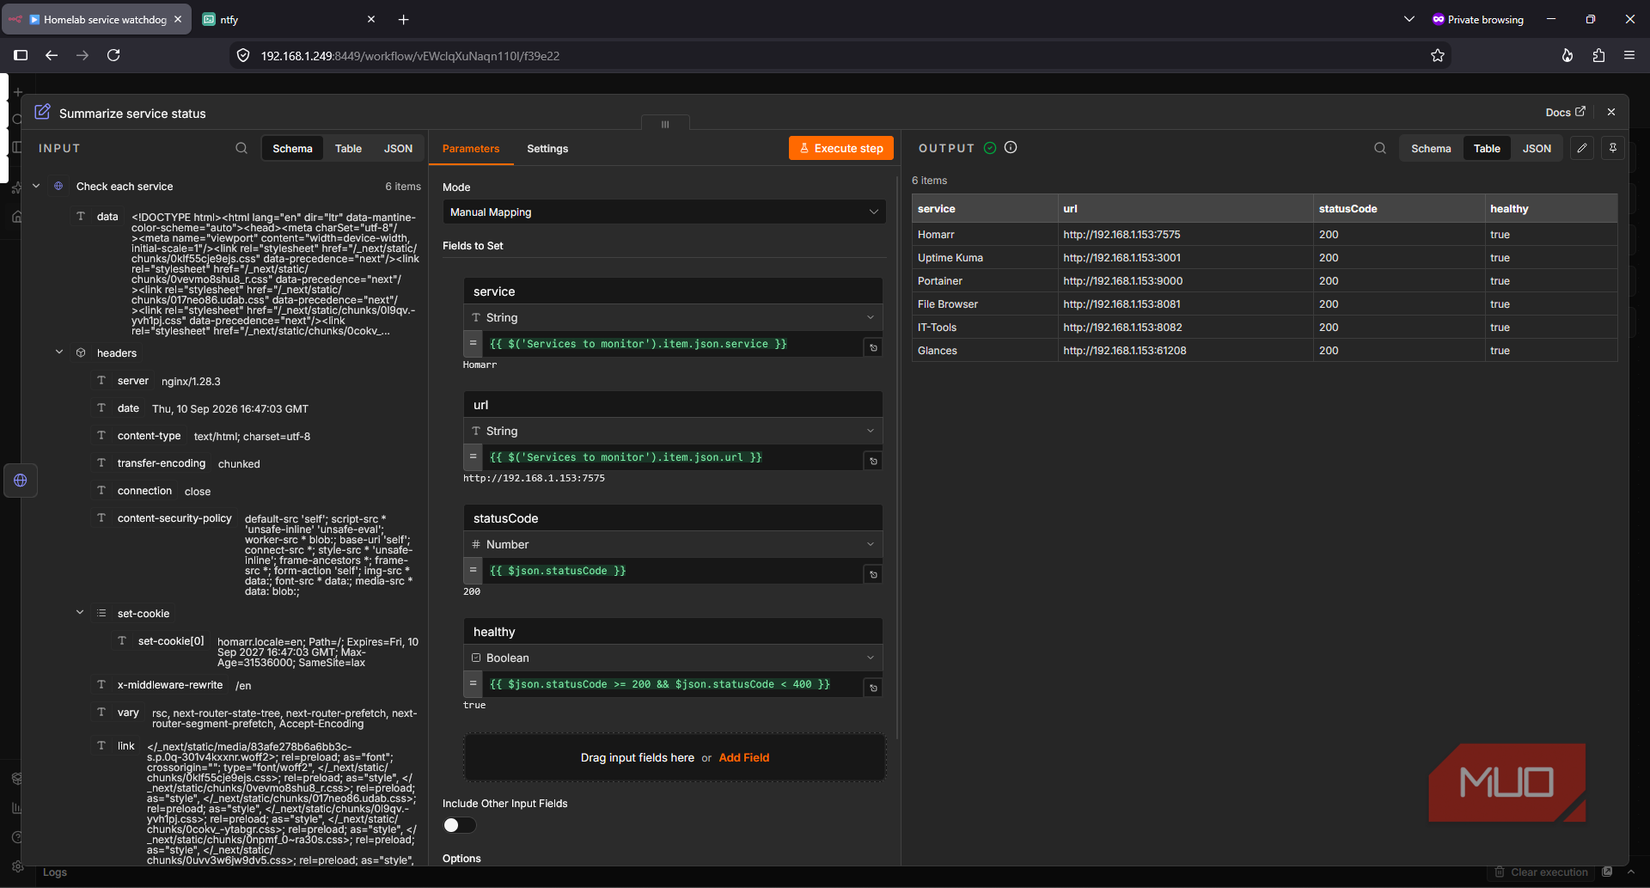This screenshot has width=1650, height=888.
Task: Search the INPUT panel data
Action: click(241, 148)
